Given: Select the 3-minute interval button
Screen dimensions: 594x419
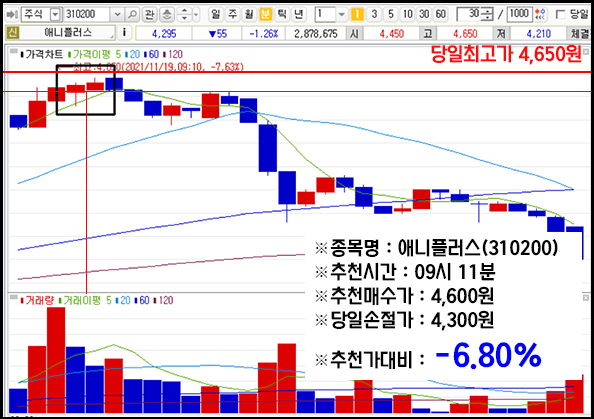Looking at the screenshot, I should (374, 14).
